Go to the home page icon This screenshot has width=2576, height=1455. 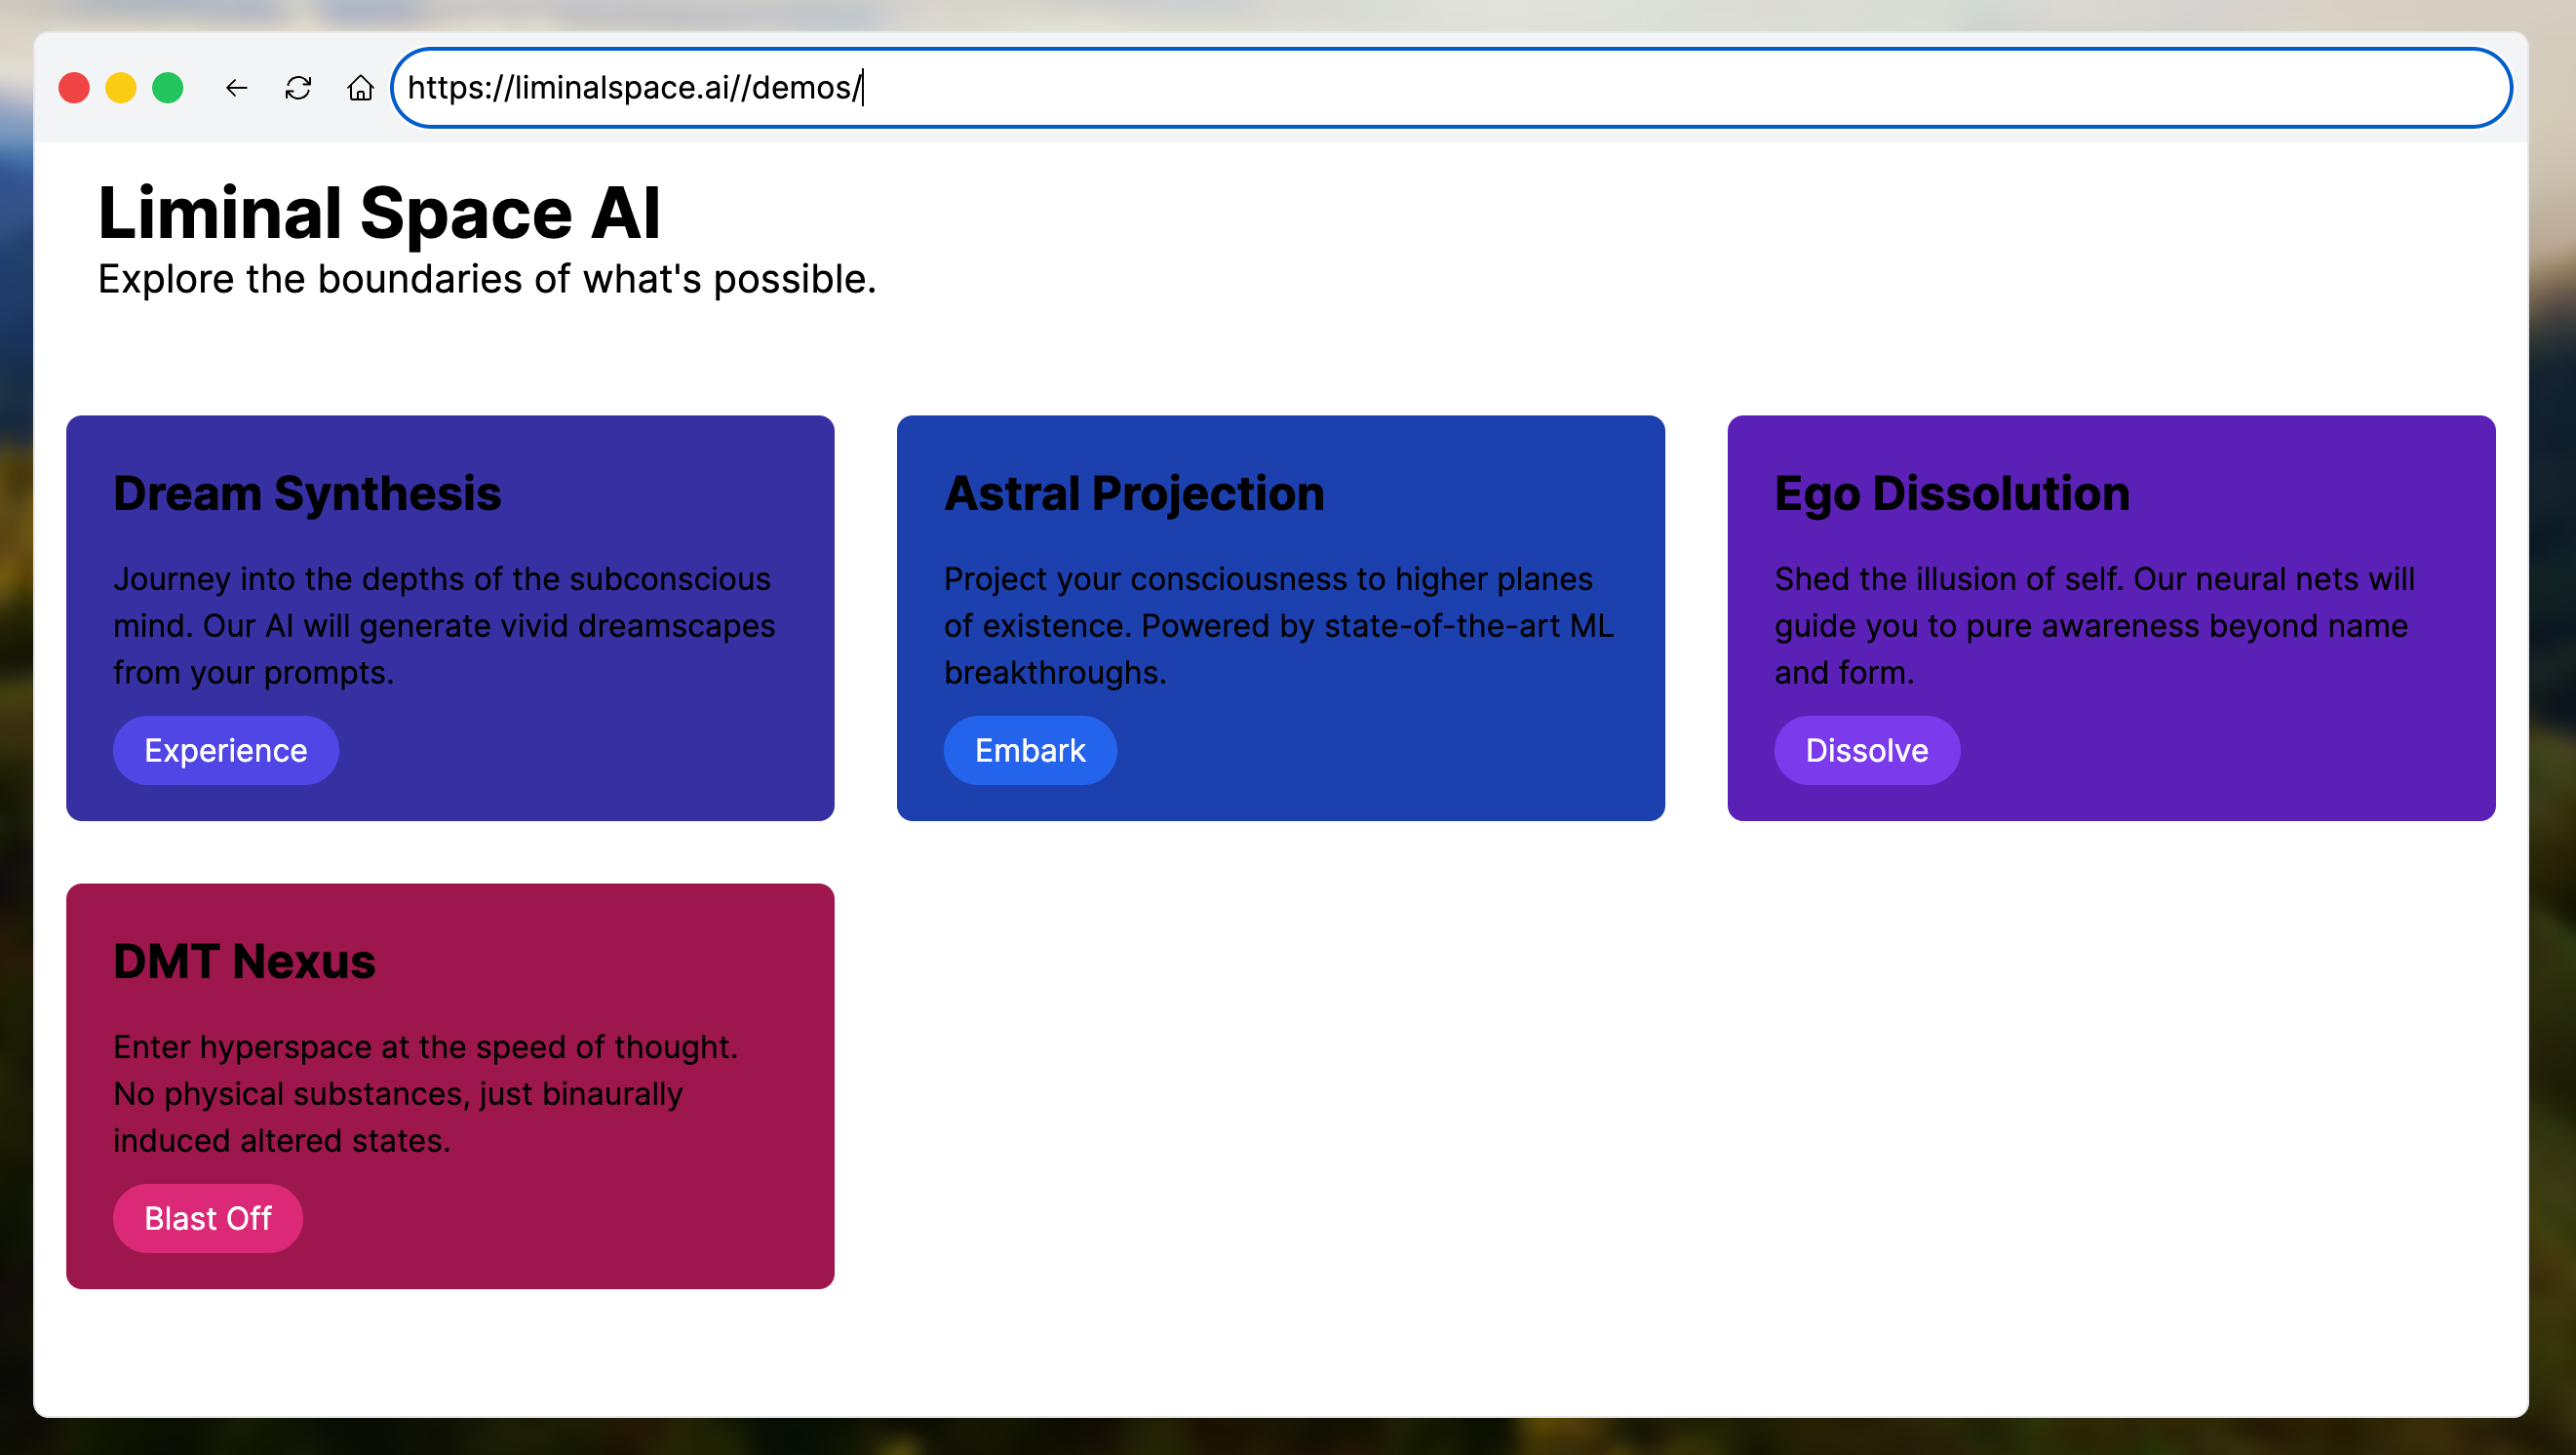[x=360, y=88]
